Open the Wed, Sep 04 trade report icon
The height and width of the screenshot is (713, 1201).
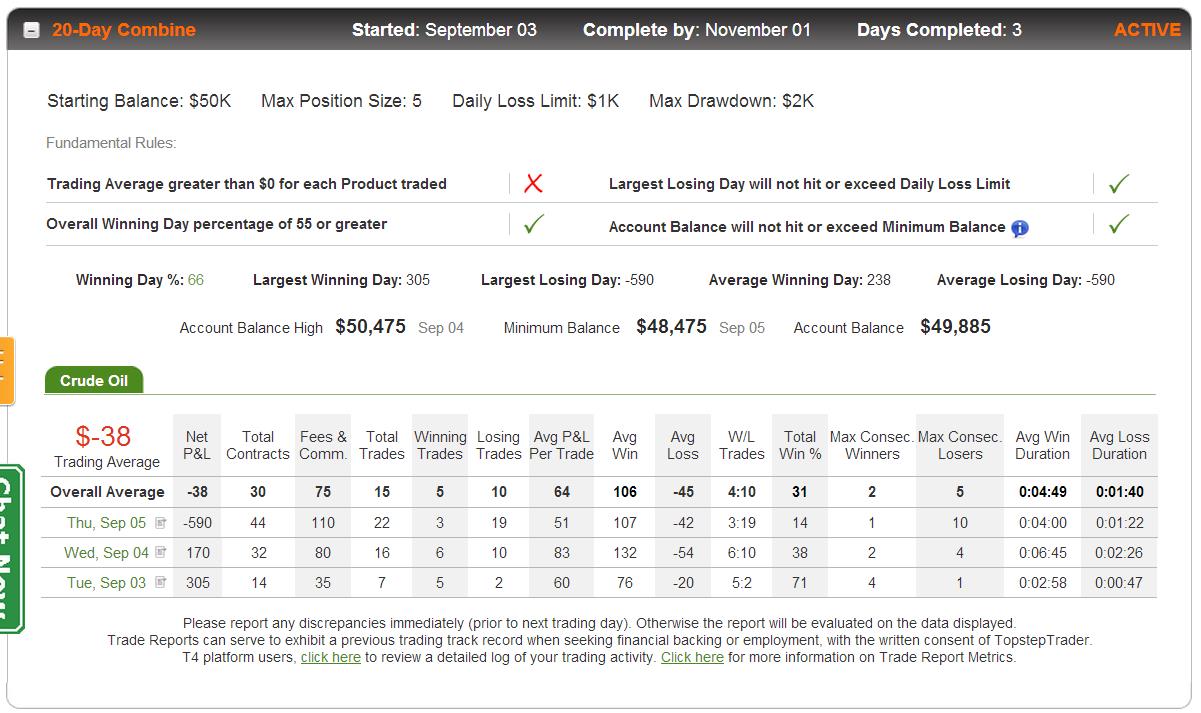point(161,552)
